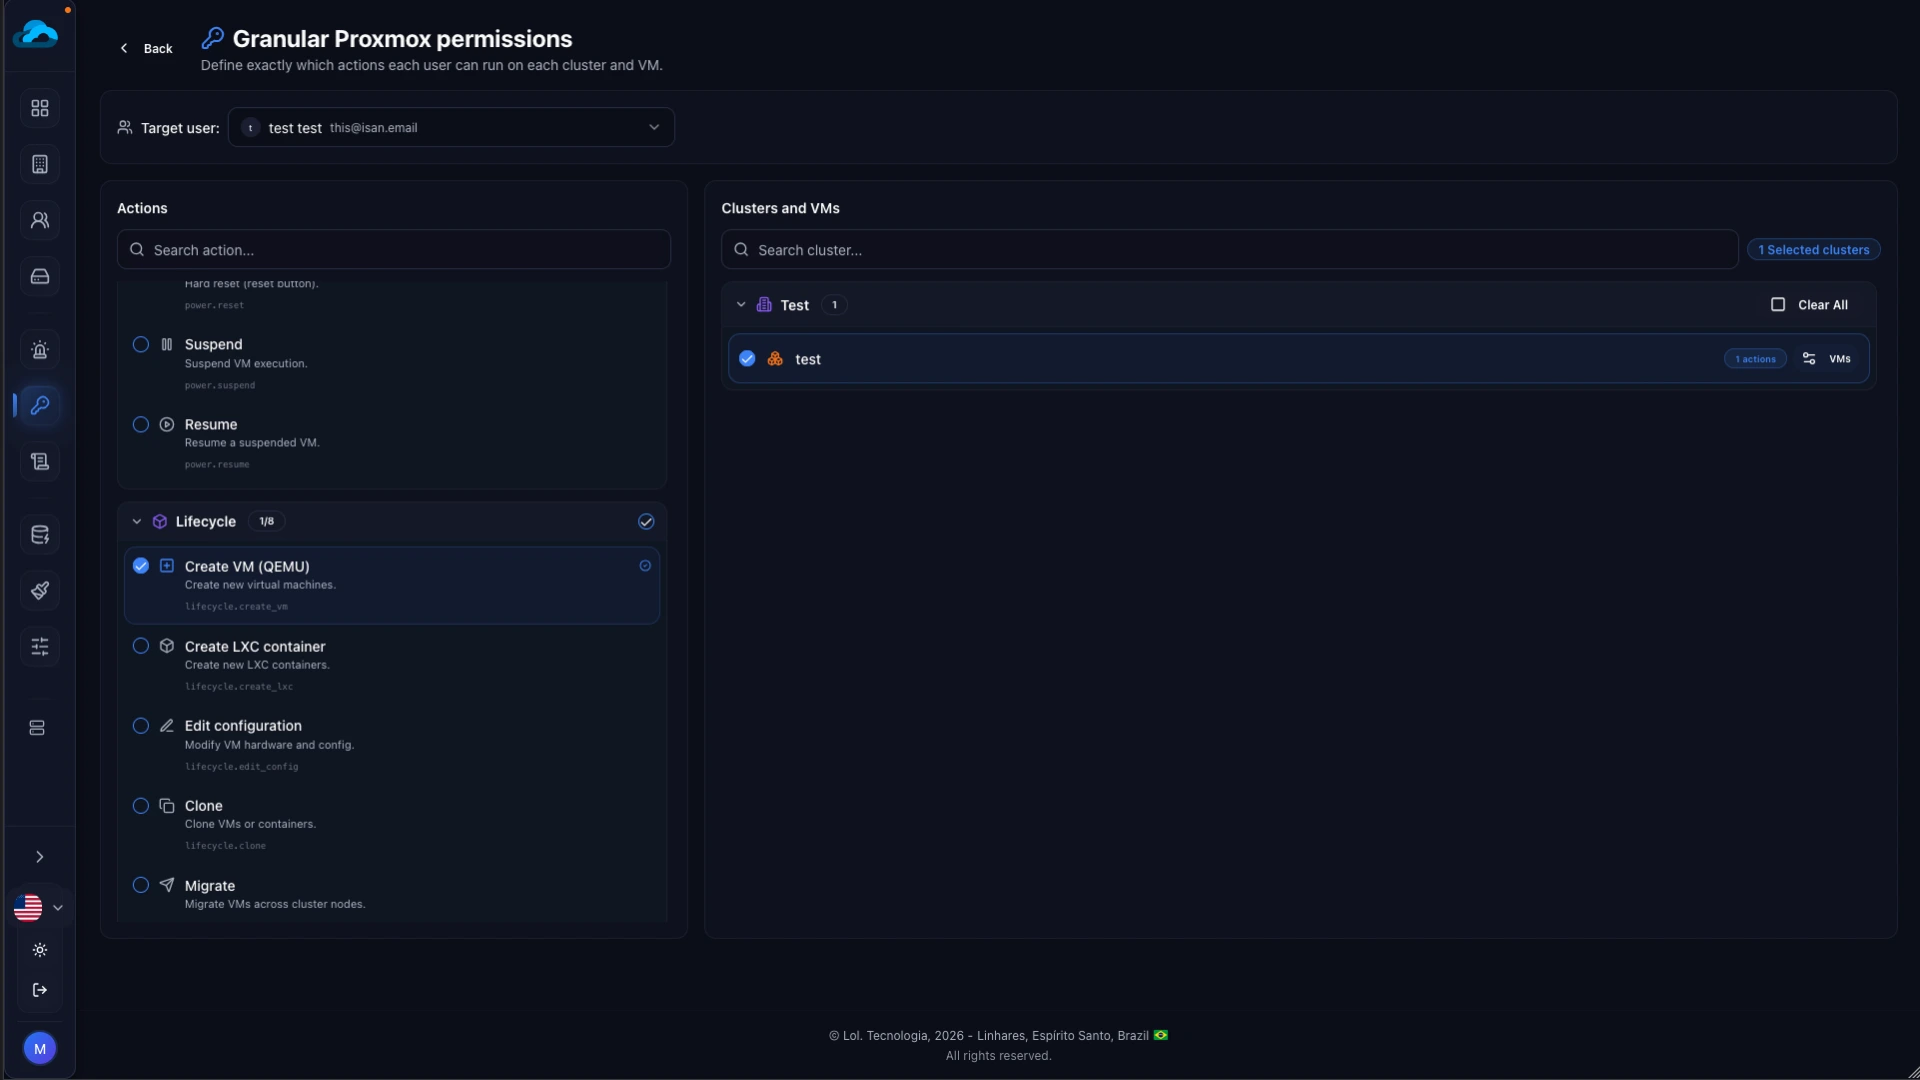Toggle the light/dark theme sun icon
Viewport: 1920px width, 1080px height.
tap(40, 950)
